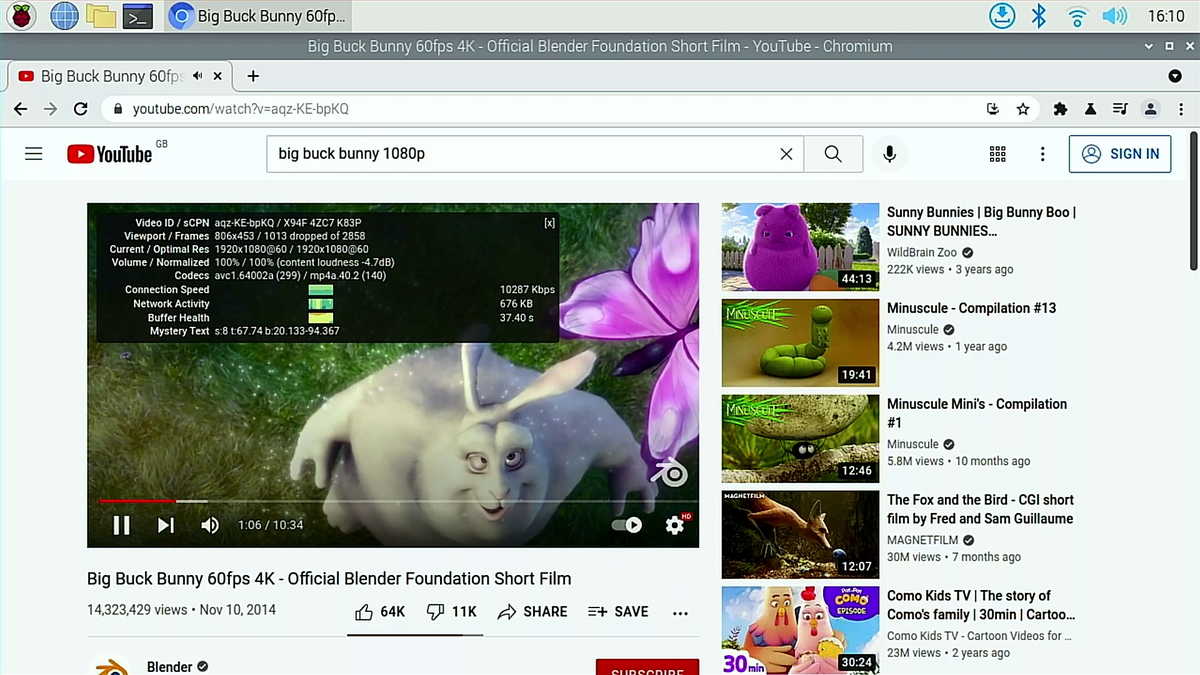Open the YouTube apps grid
Image resolution: width=1200 pixels, height=675 pixels.
pyautogui.click(x=997, y=154)
